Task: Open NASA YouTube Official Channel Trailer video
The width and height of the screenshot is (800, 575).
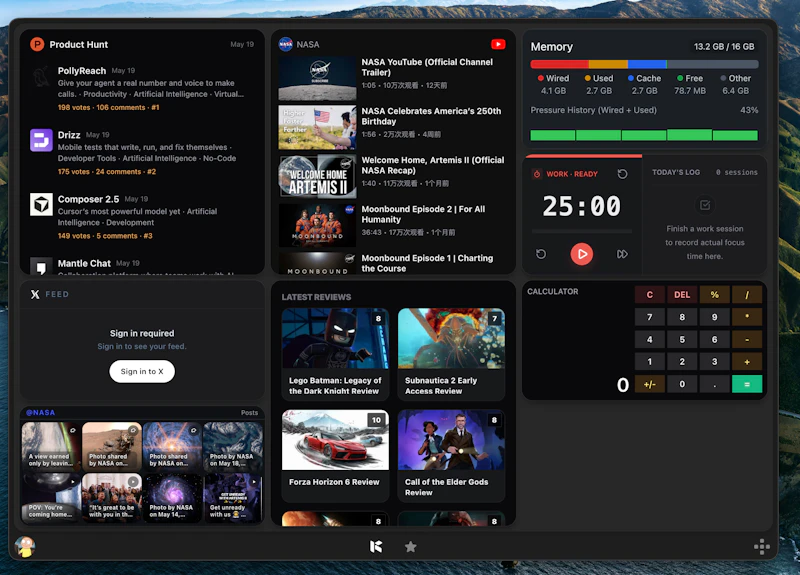Action: click(393, 78)
